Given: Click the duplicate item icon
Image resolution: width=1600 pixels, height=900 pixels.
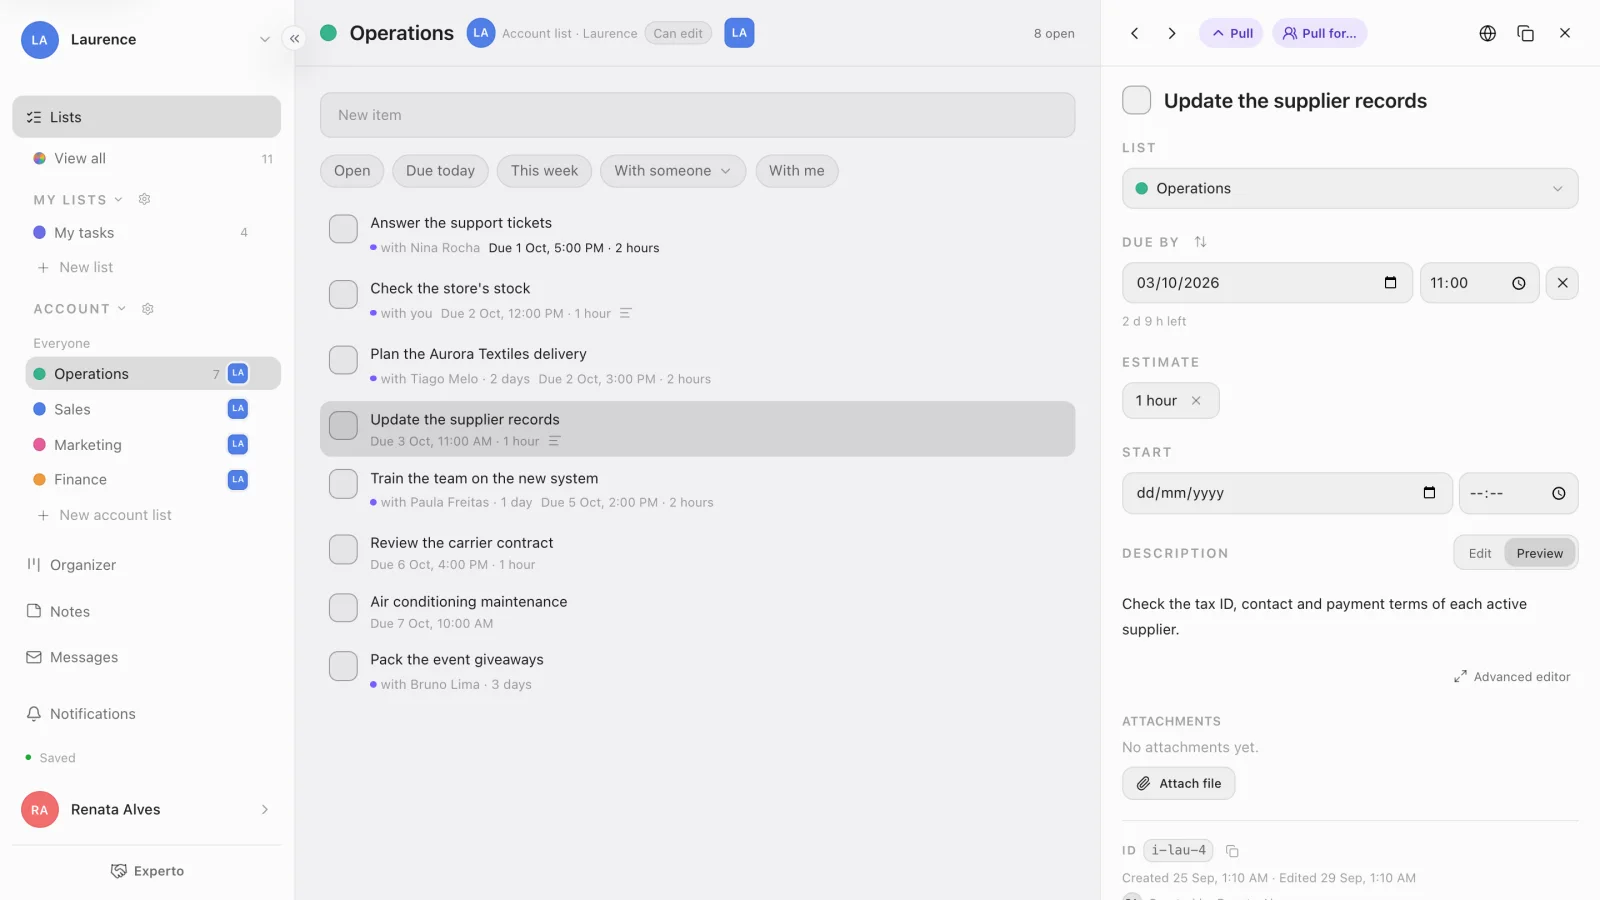Looking at the screenshot, I should tap(1526, 33).
